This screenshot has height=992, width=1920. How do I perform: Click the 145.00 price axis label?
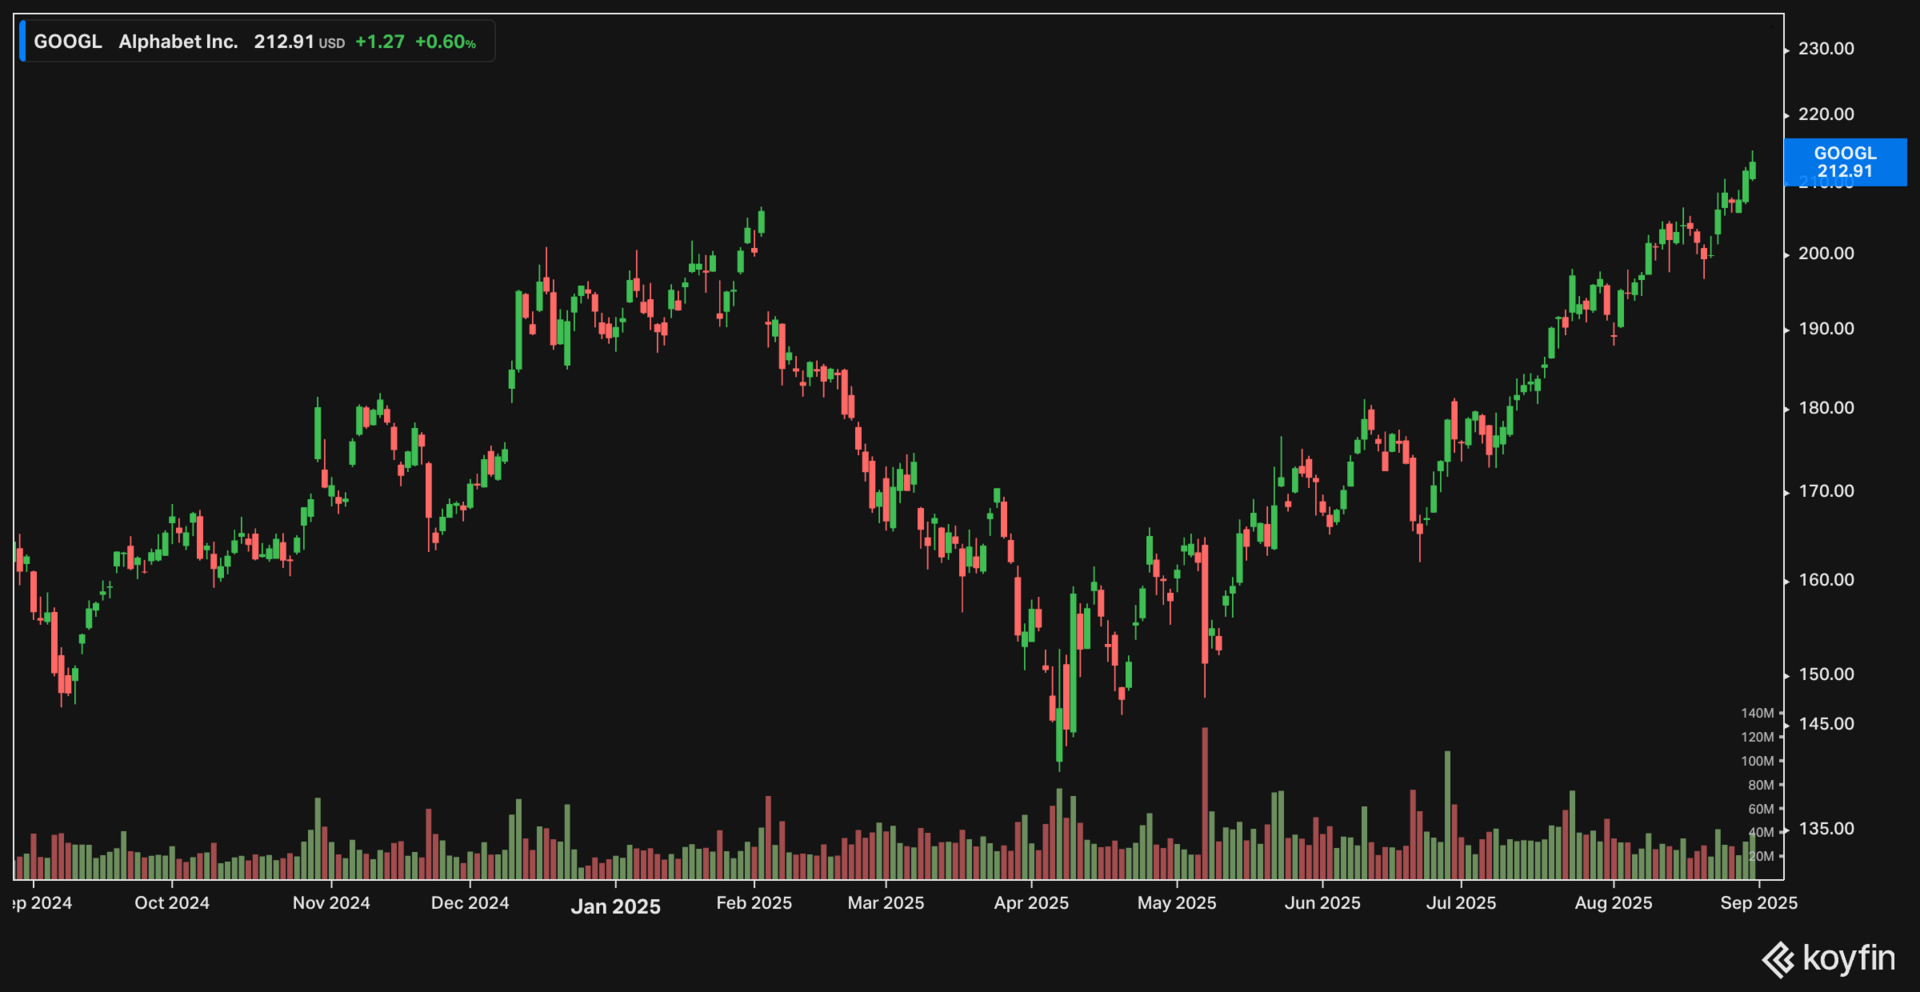pyautogui.click(x=1826, y=724)
